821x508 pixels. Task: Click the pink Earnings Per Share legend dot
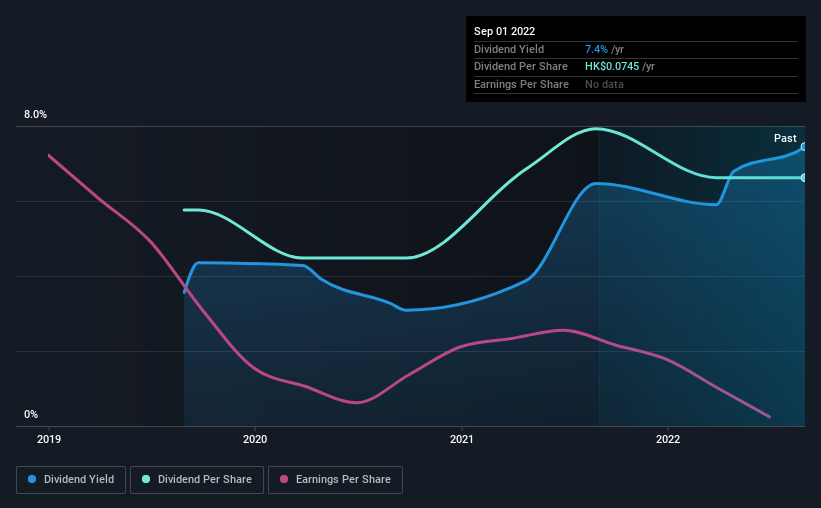click(x=284, y=479)
